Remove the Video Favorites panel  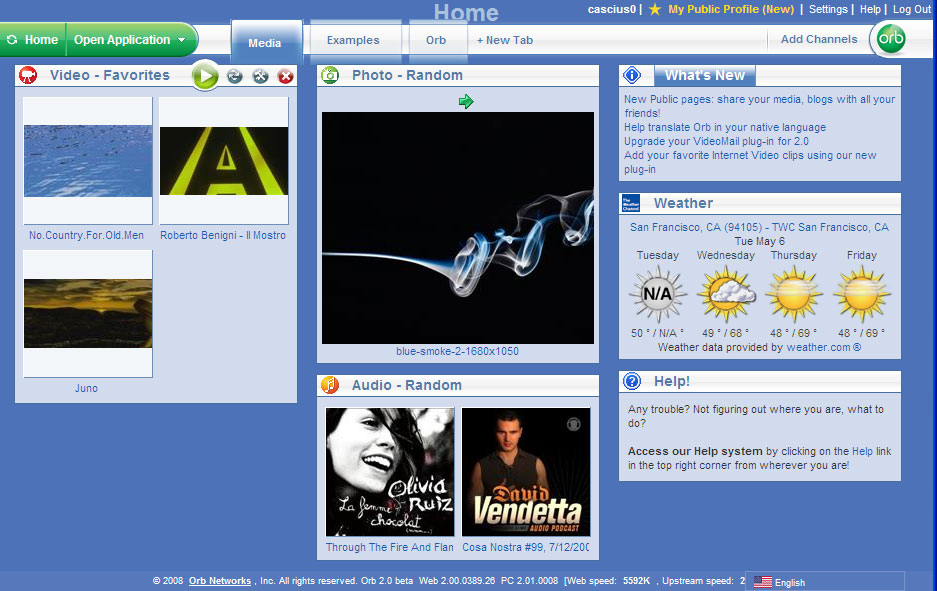pyautogui.click(x=286, y=76)
